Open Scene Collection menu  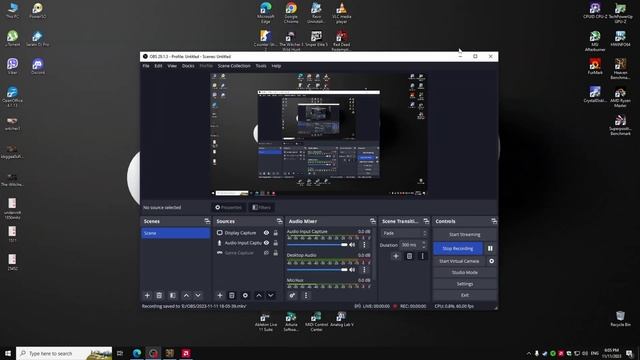(234, 66)
